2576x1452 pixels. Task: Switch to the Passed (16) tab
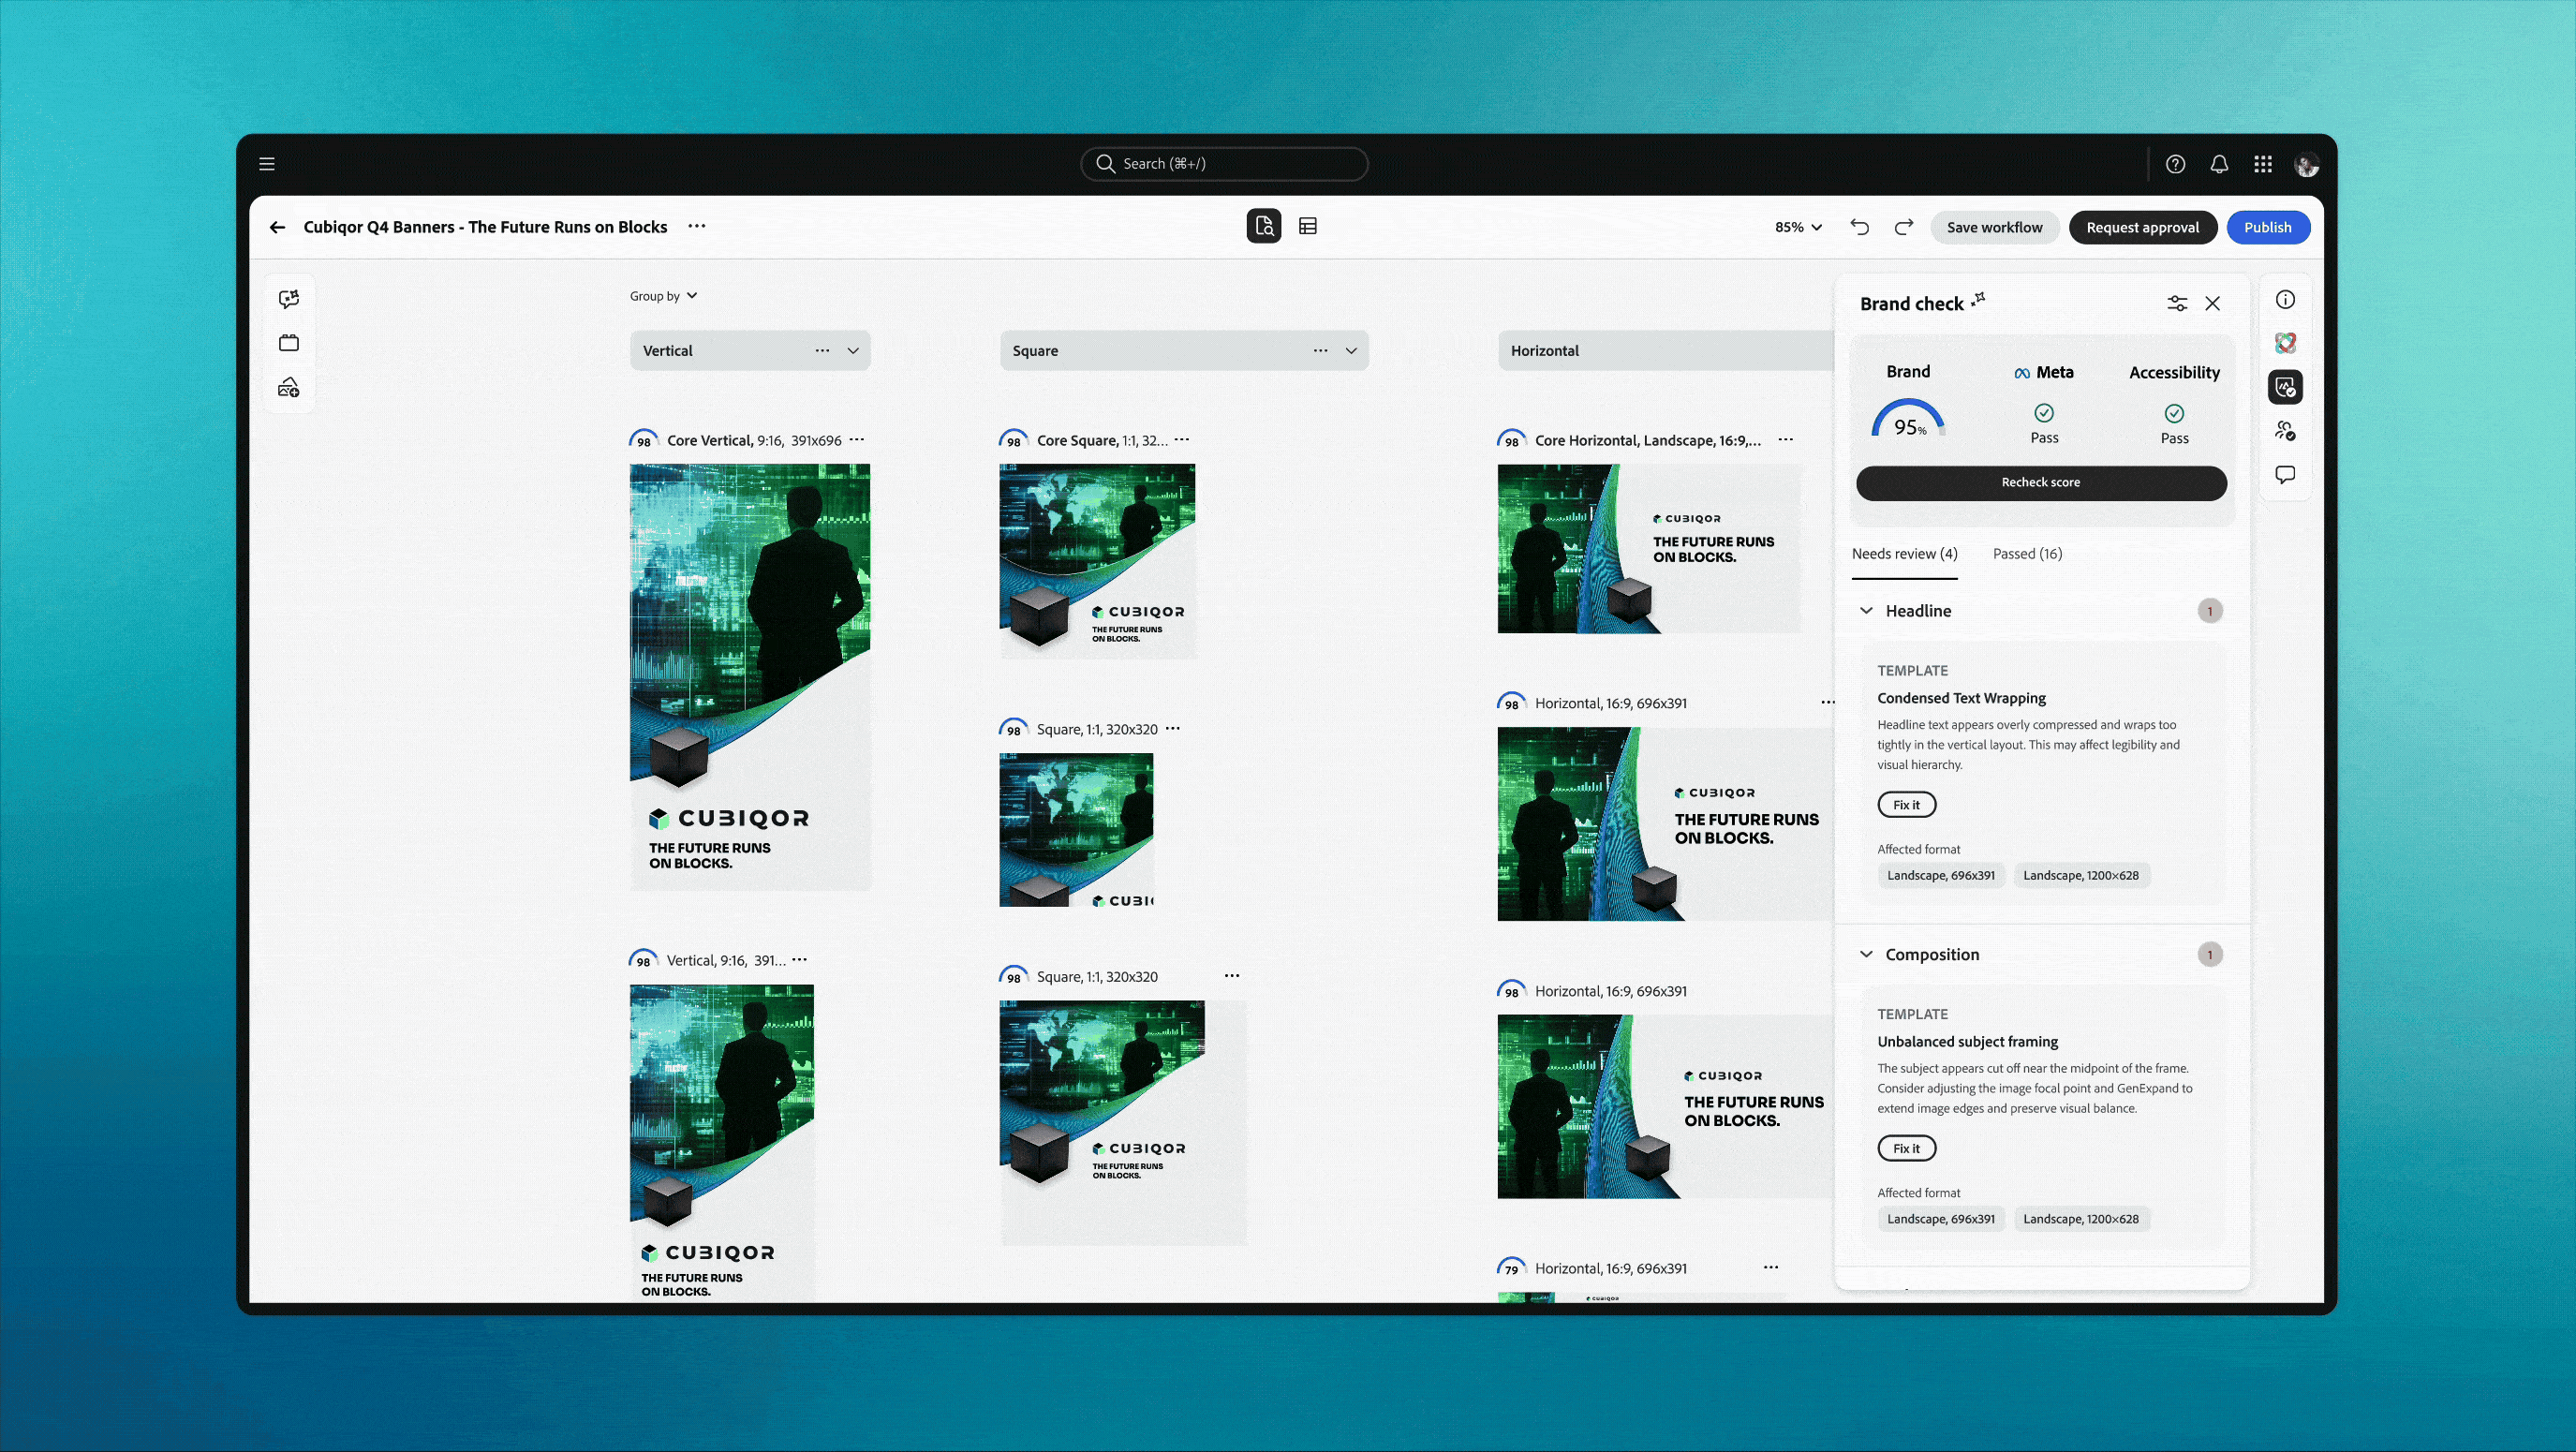2026,553
